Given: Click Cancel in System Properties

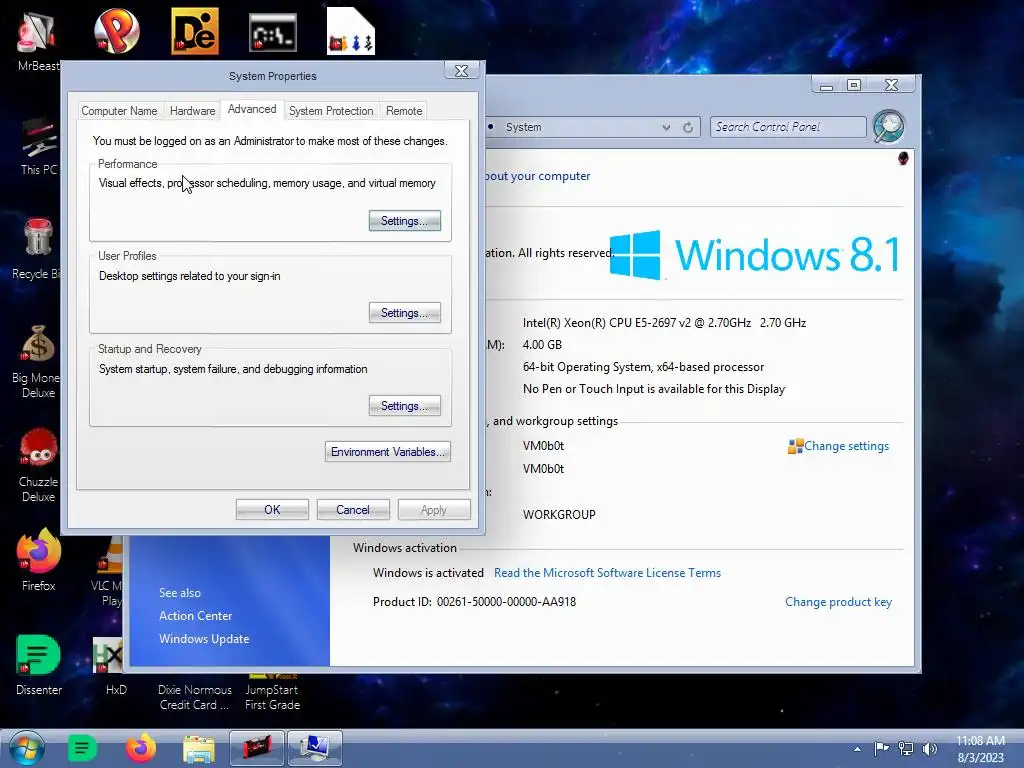Looking at the screenshot, I should pos(353,510).
